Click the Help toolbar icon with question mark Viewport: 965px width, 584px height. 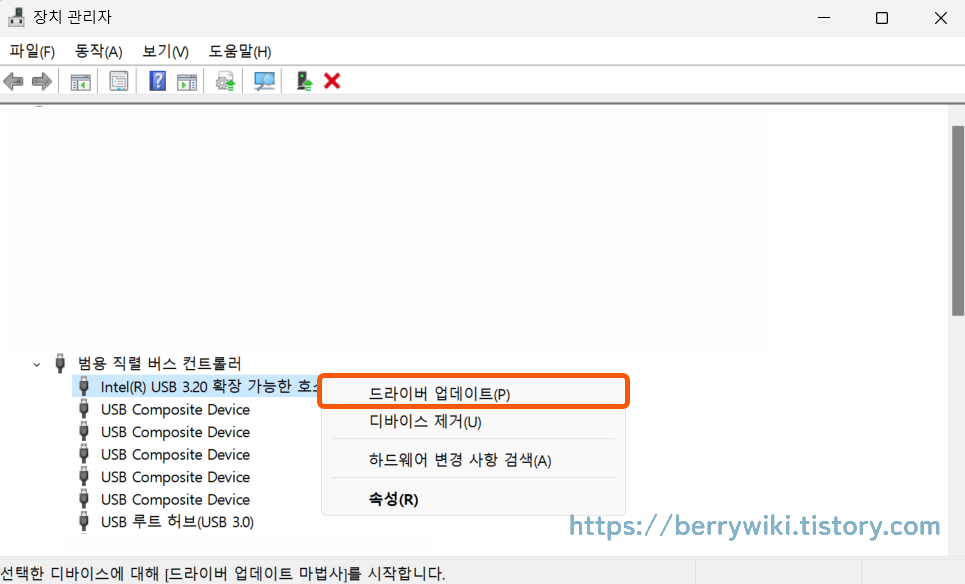156,81
